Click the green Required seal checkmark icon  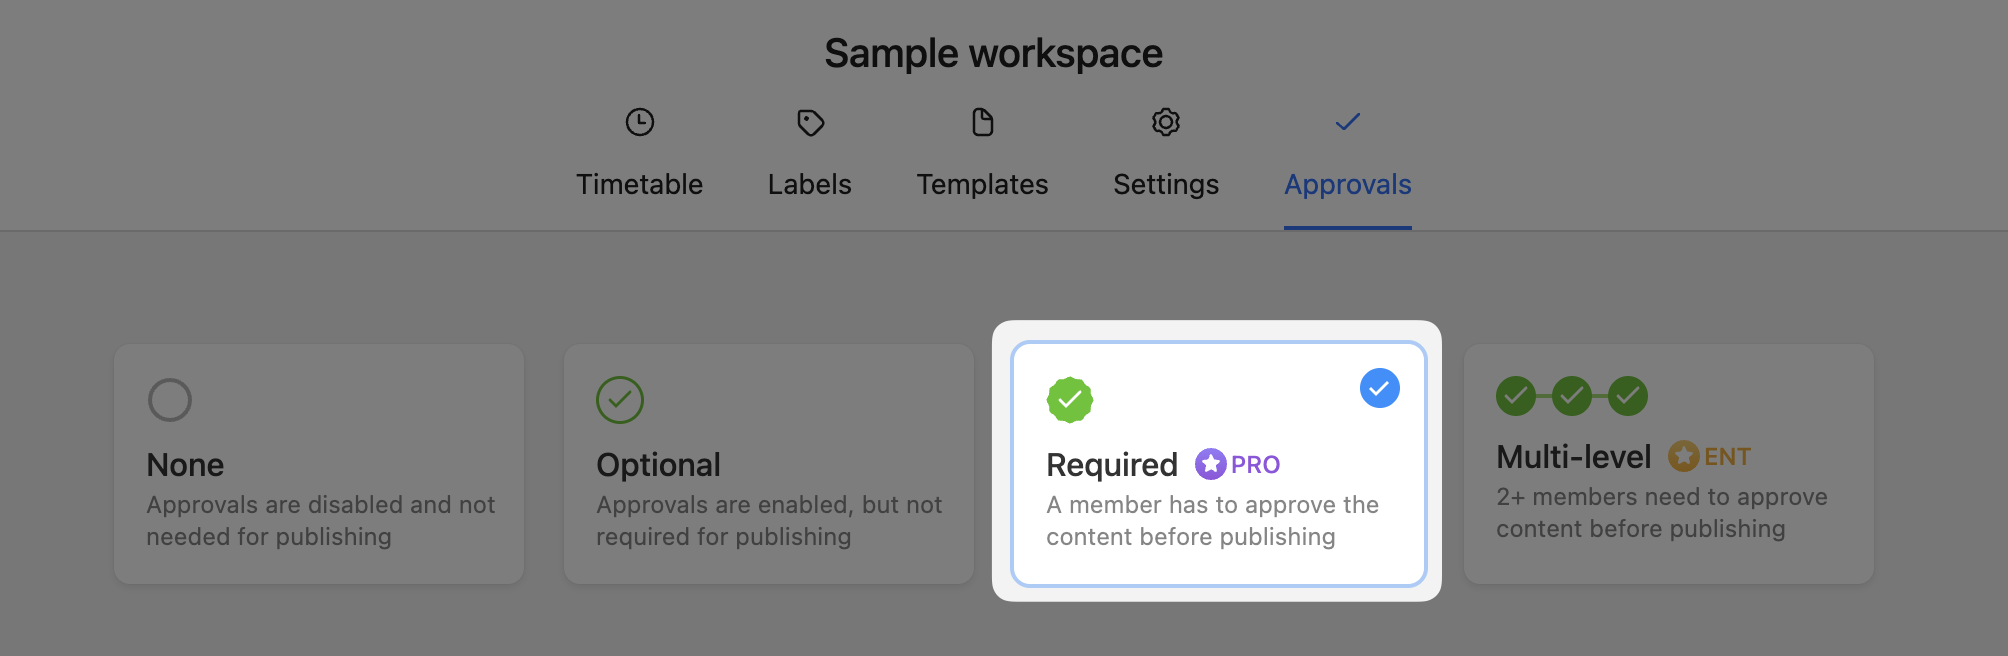tap(1069, 400)
